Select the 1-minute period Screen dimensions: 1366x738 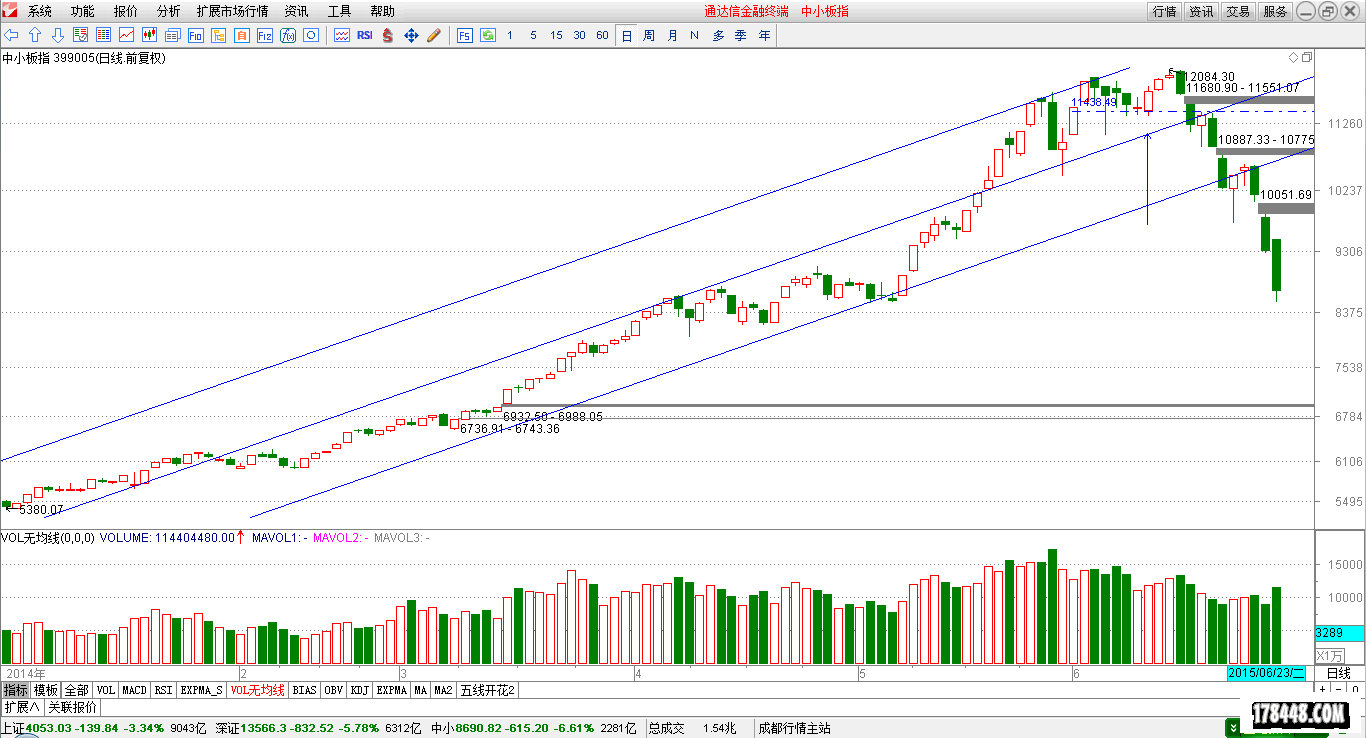point(510,35)
